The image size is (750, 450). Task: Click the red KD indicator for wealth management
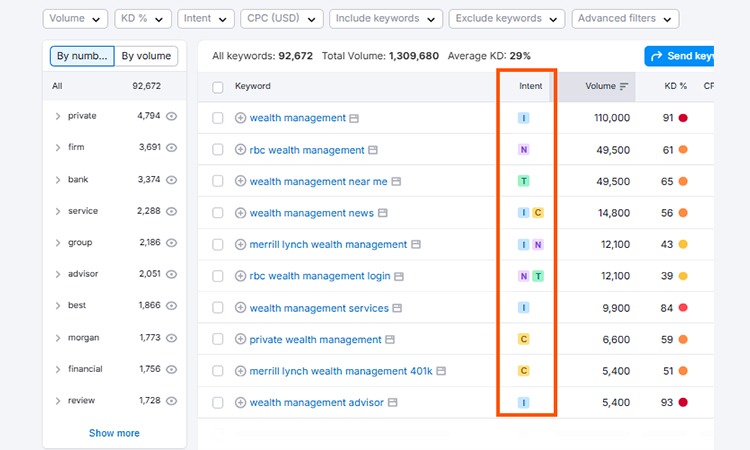point(683,118)
